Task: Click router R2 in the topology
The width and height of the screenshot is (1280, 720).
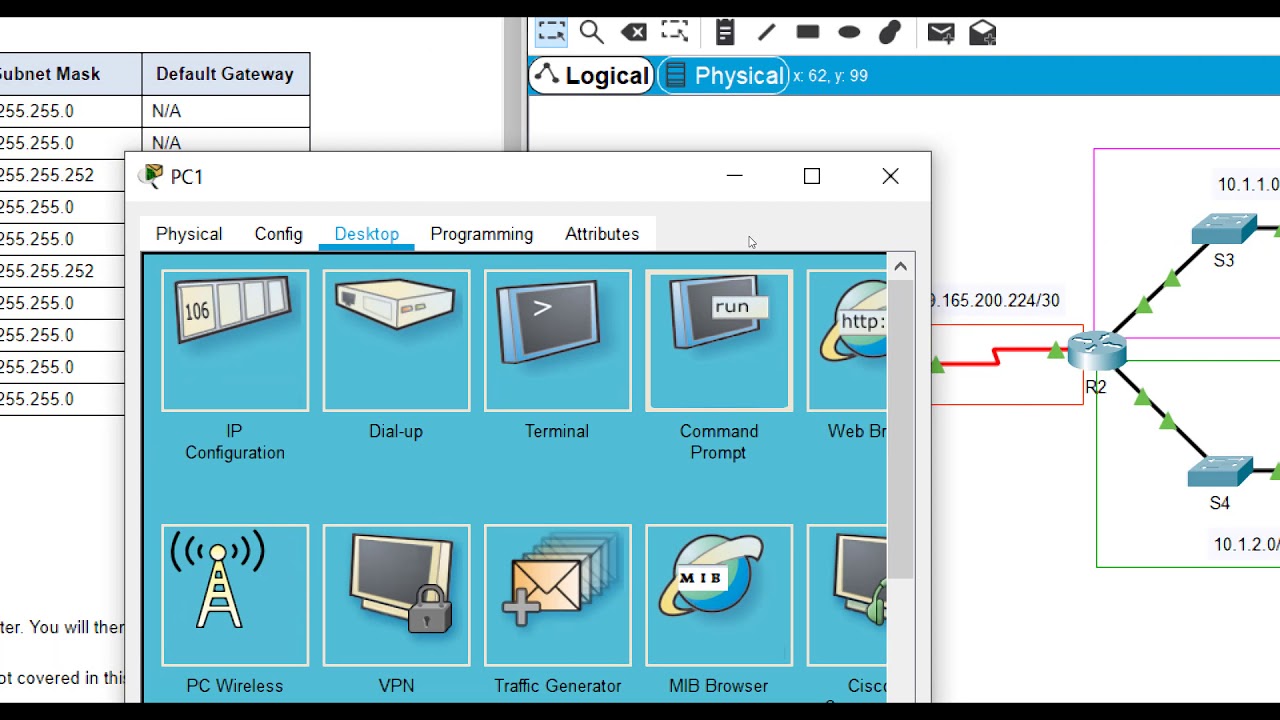Action: (x=1097, y=351)
